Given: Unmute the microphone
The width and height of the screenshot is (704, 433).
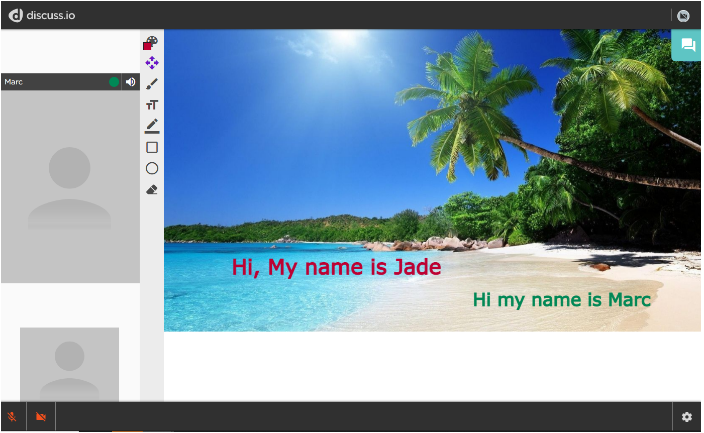Looking at the screenshot, I should click(13, 417).
